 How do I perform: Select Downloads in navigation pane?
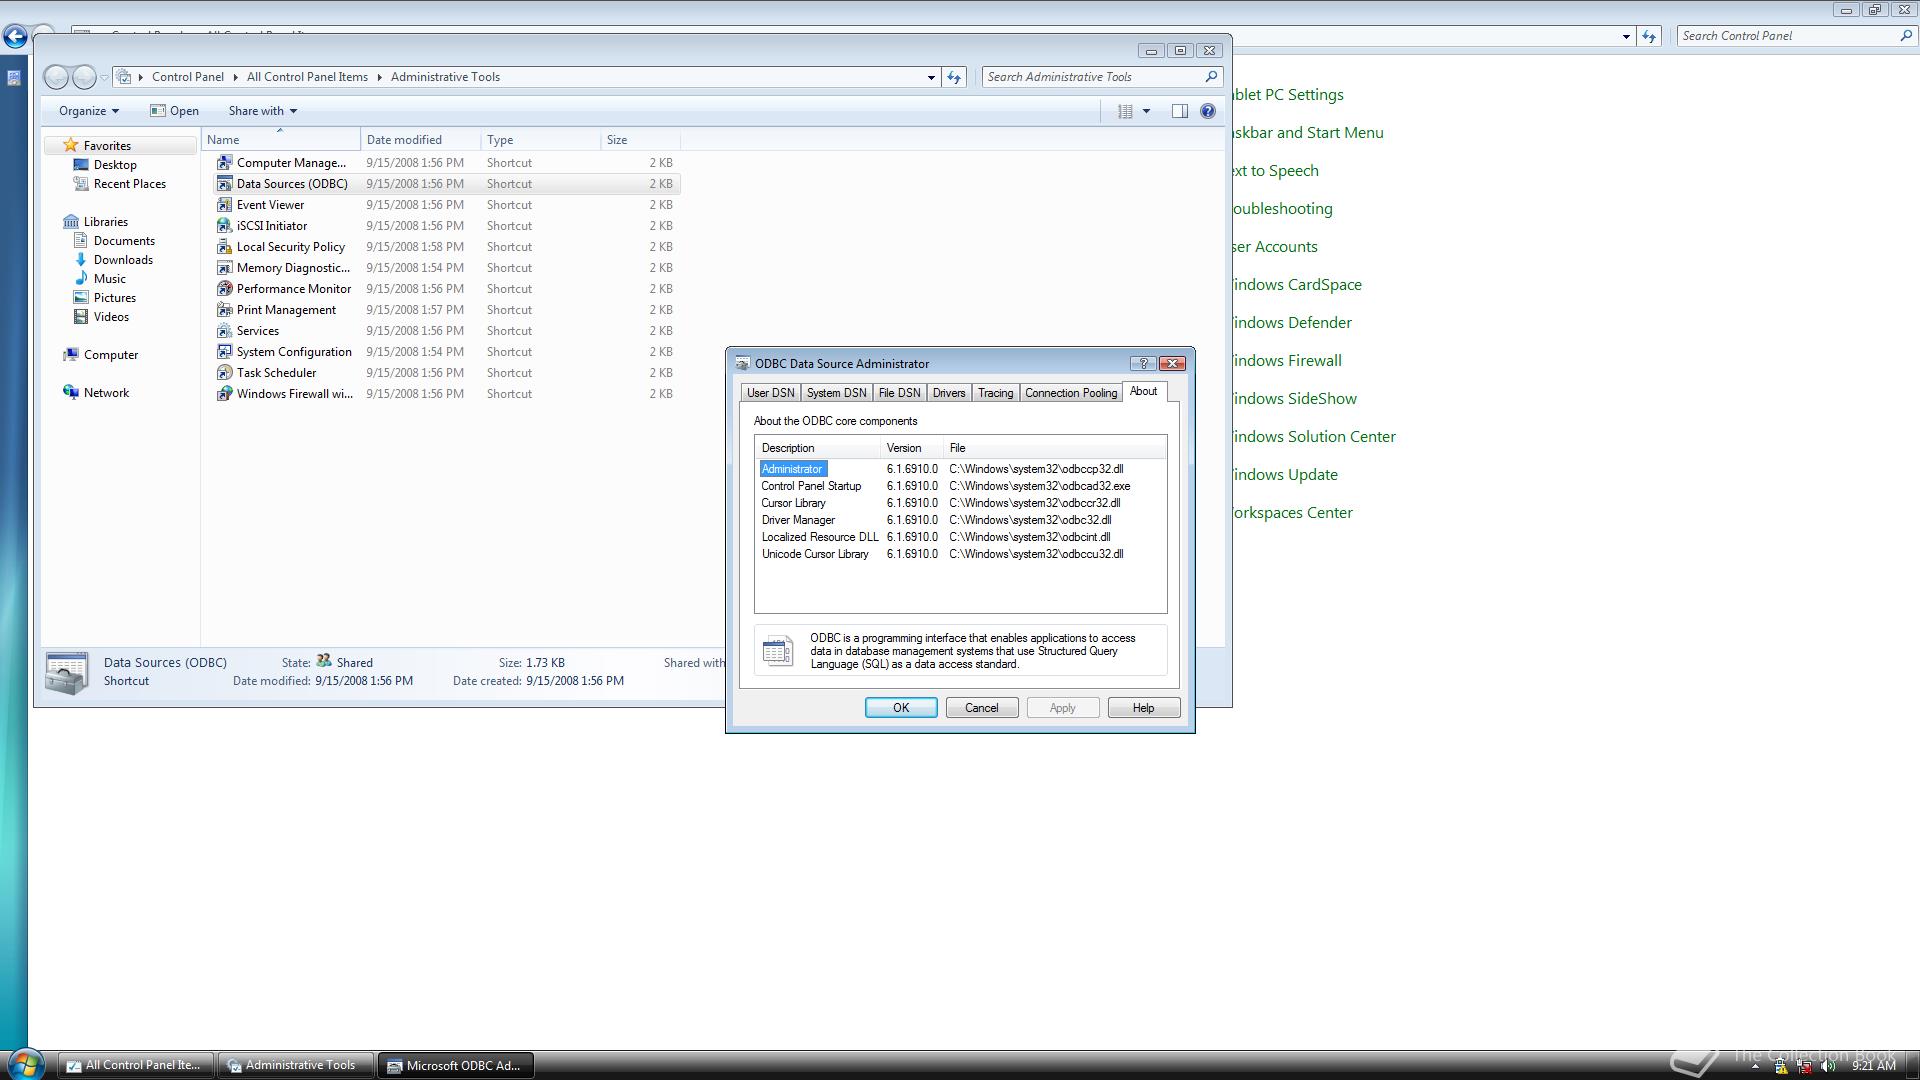pos(123,260)
